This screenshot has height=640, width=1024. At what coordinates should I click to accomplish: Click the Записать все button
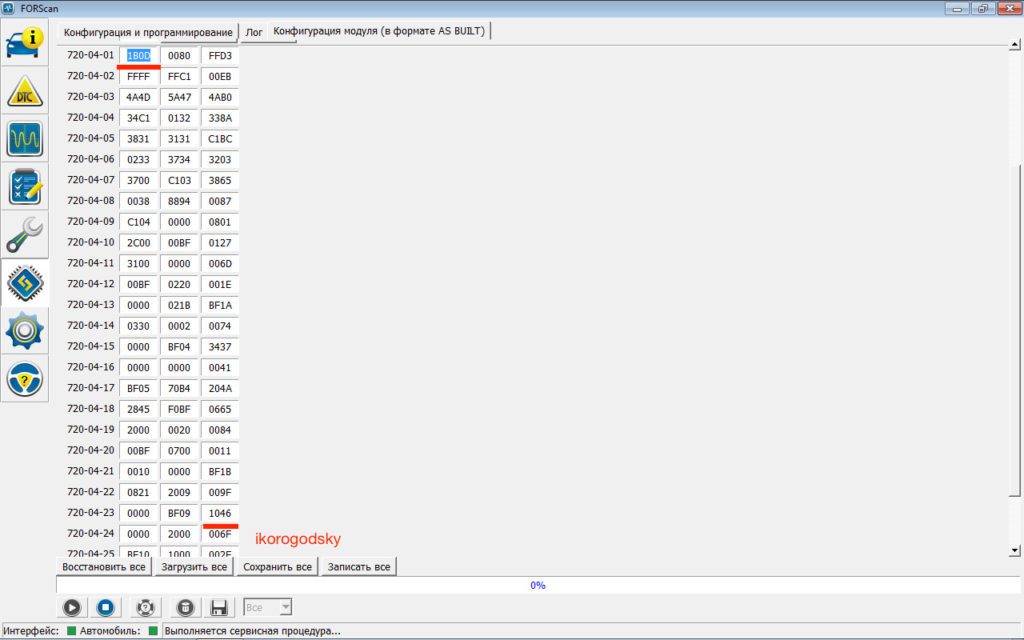359,567
